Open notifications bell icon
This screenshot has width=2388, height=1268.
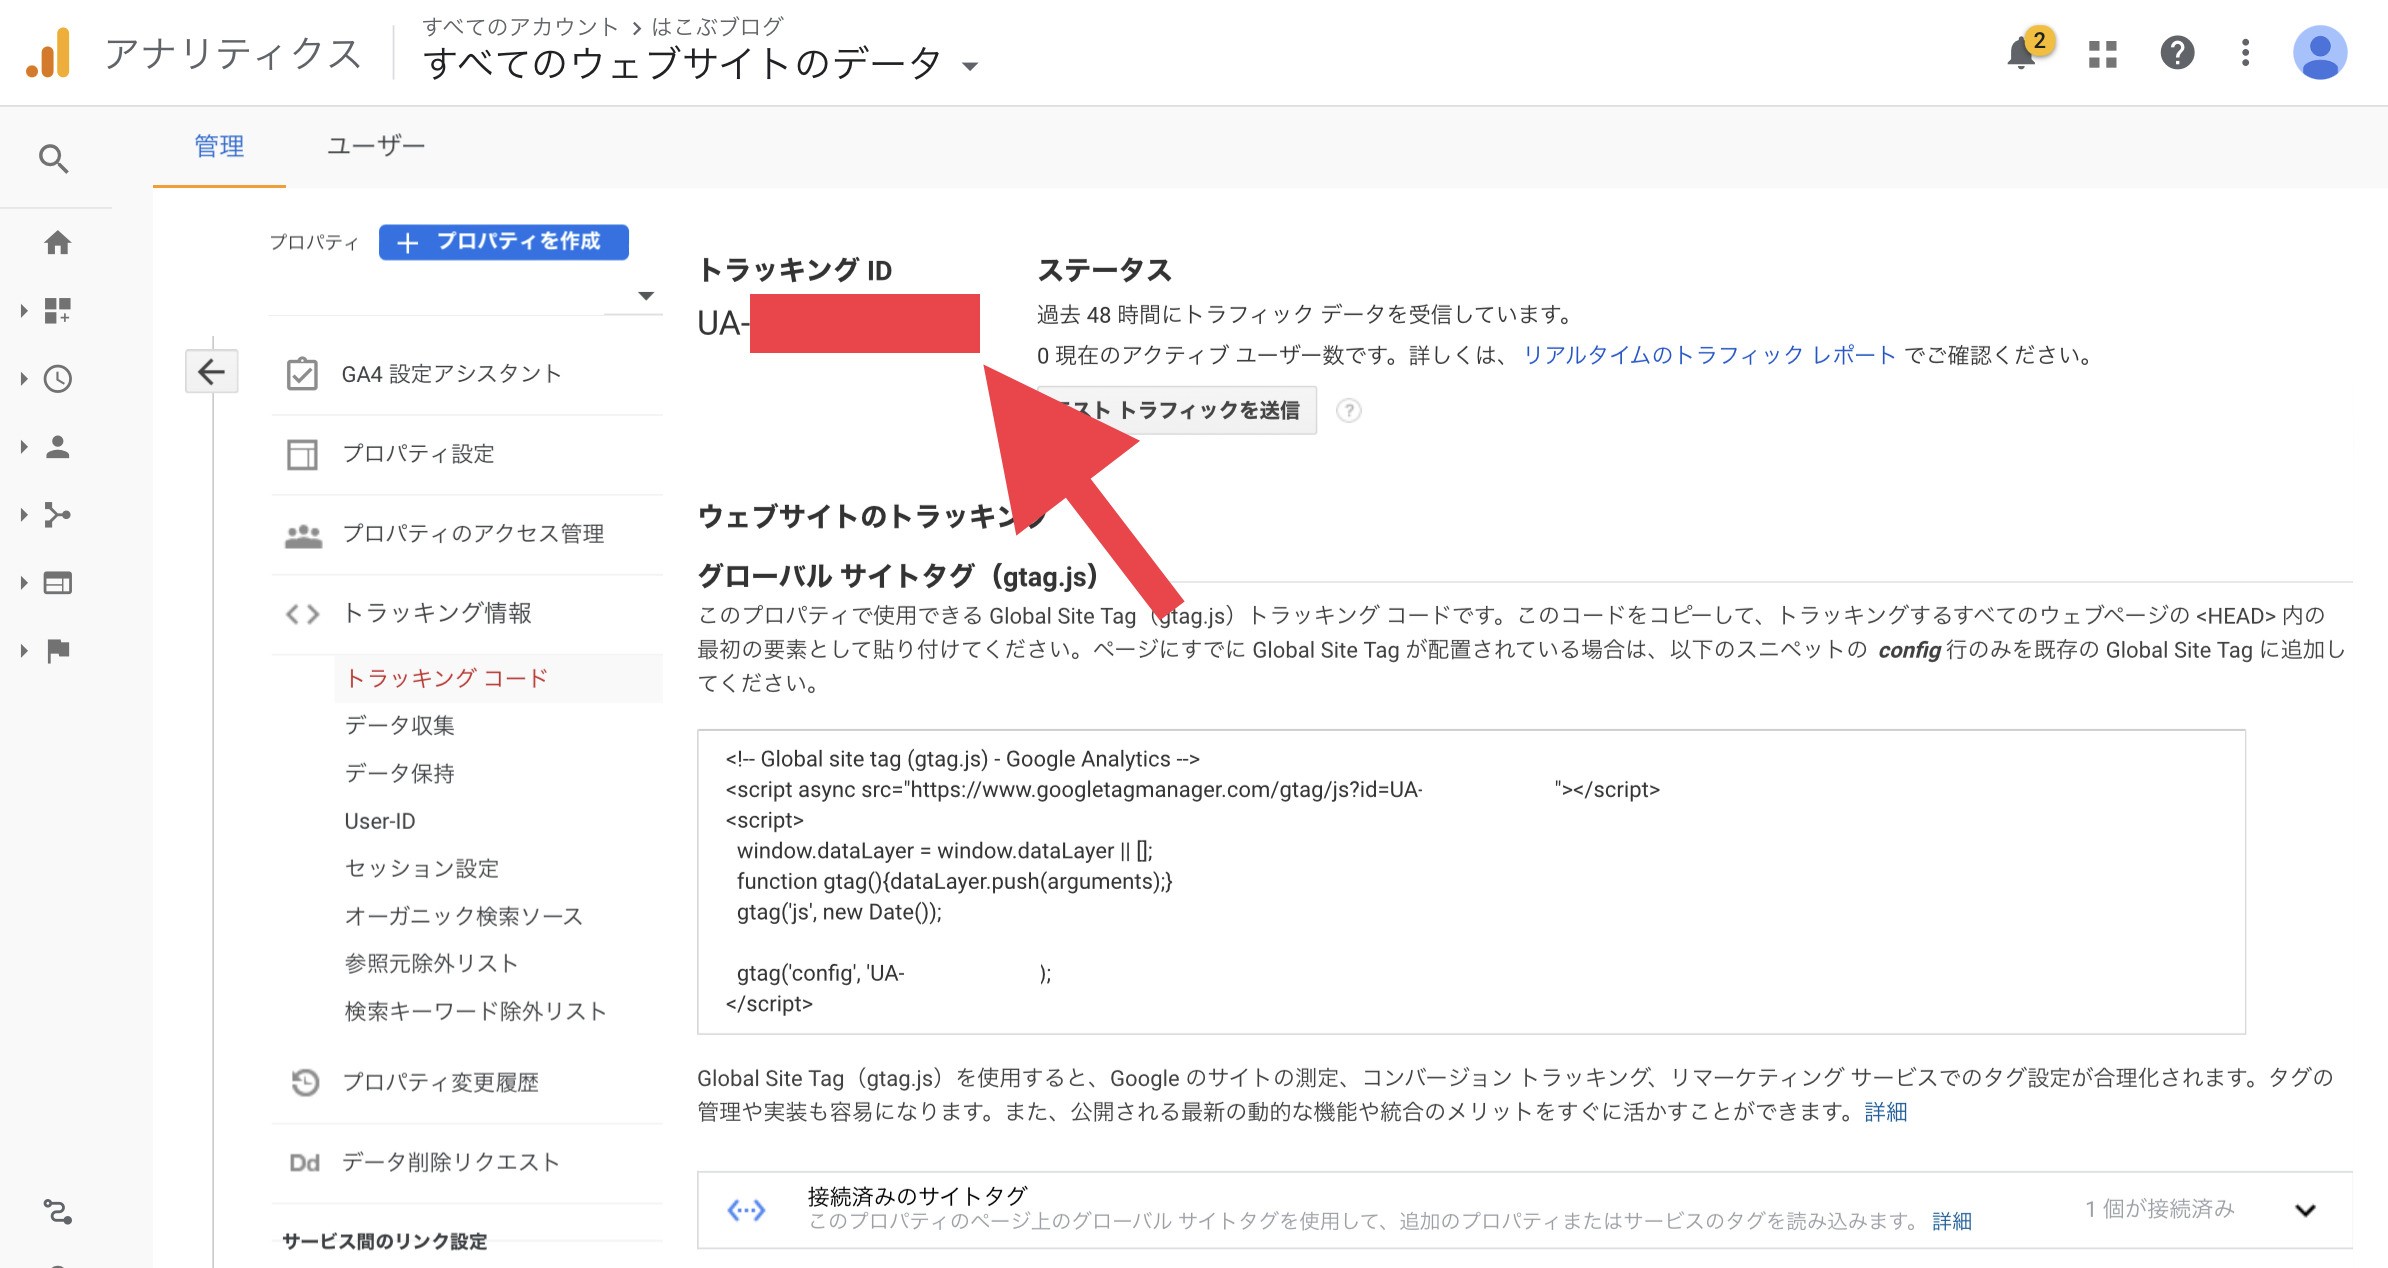pos(2022,52)
